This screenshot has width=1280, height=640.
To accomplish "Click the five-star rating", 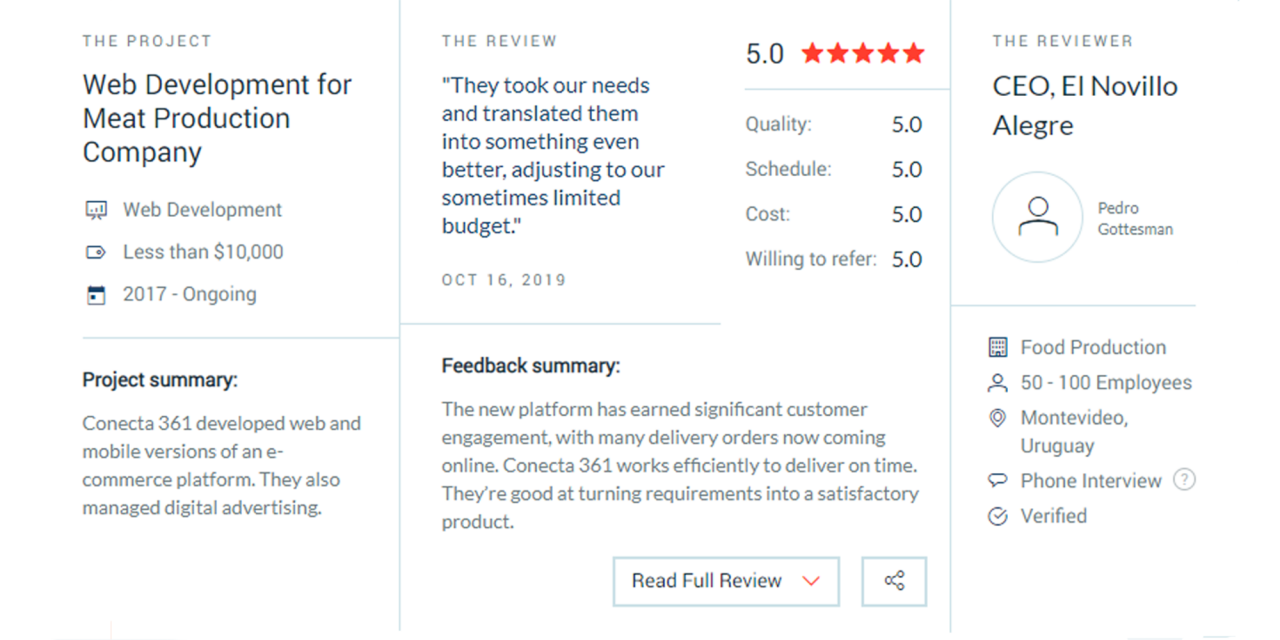I will coord(862,53).
